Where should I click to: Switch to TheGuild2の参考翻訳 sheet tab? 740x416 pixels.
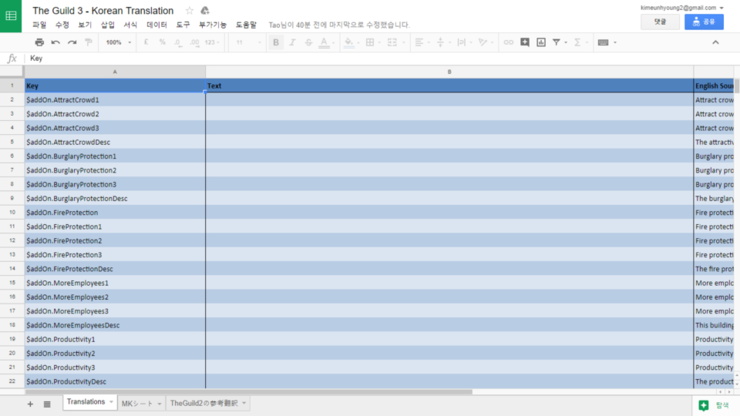pos(203,403)
